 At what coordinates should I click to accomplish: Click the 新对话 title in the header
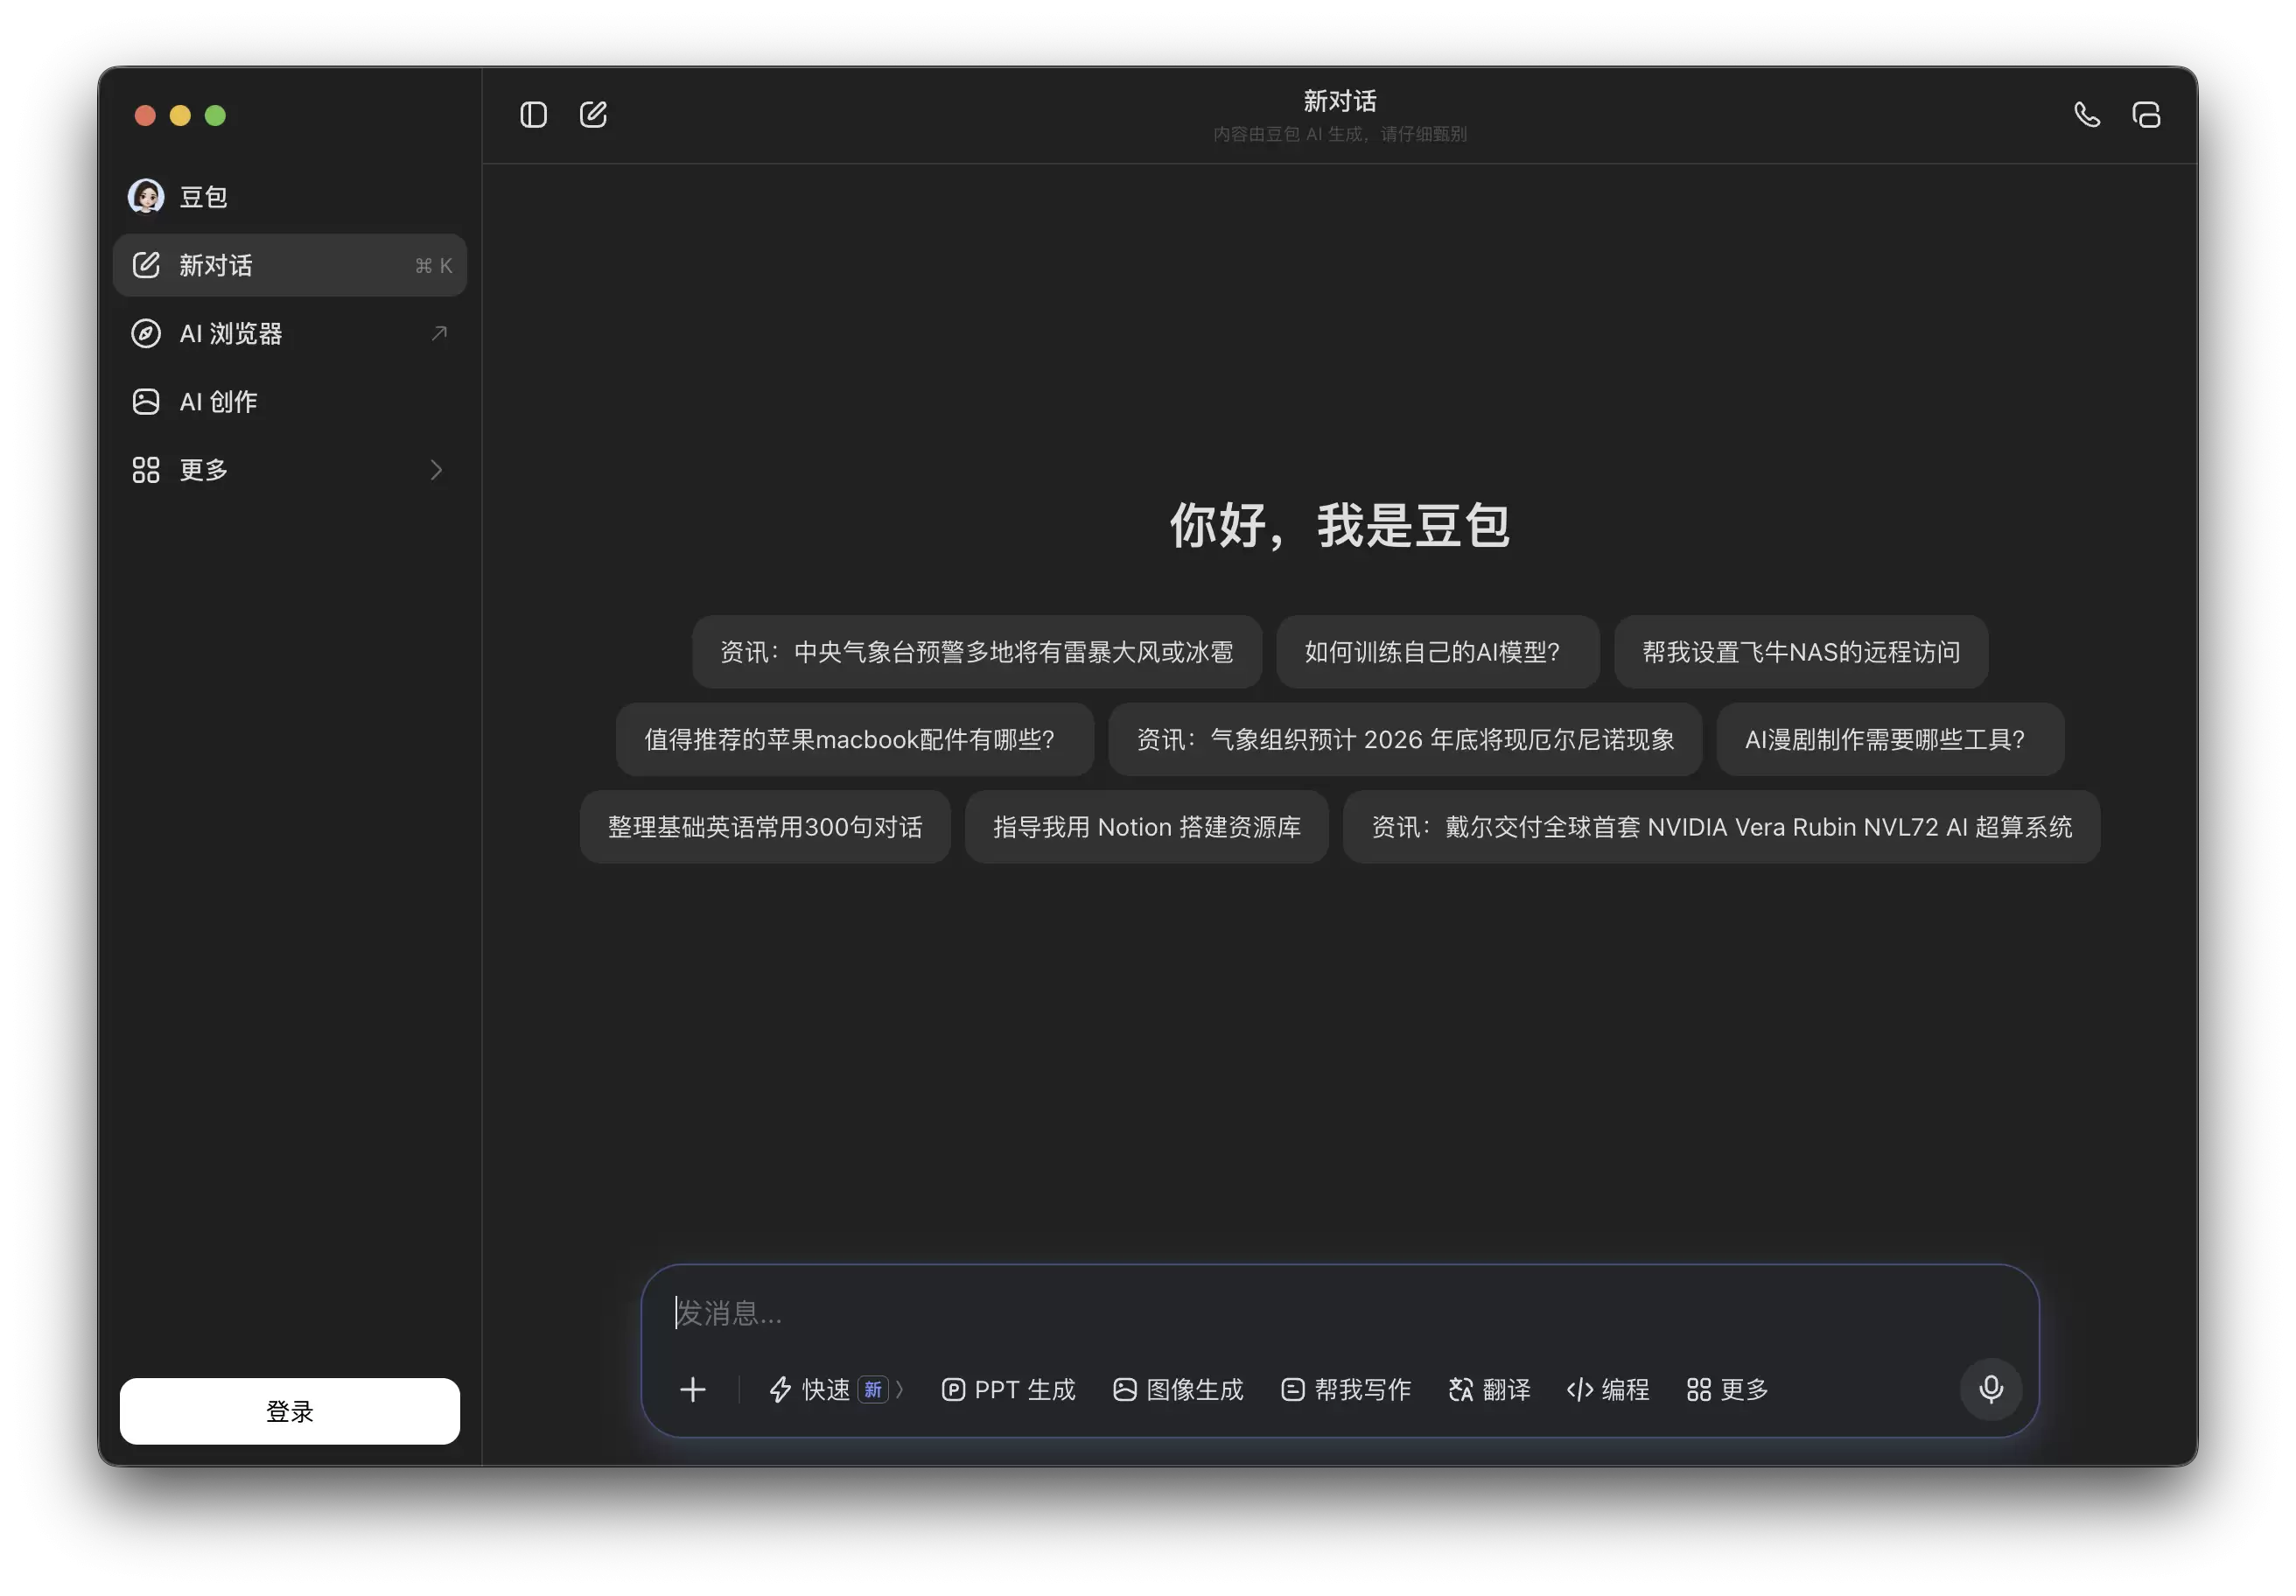(x=1339, y=101)
